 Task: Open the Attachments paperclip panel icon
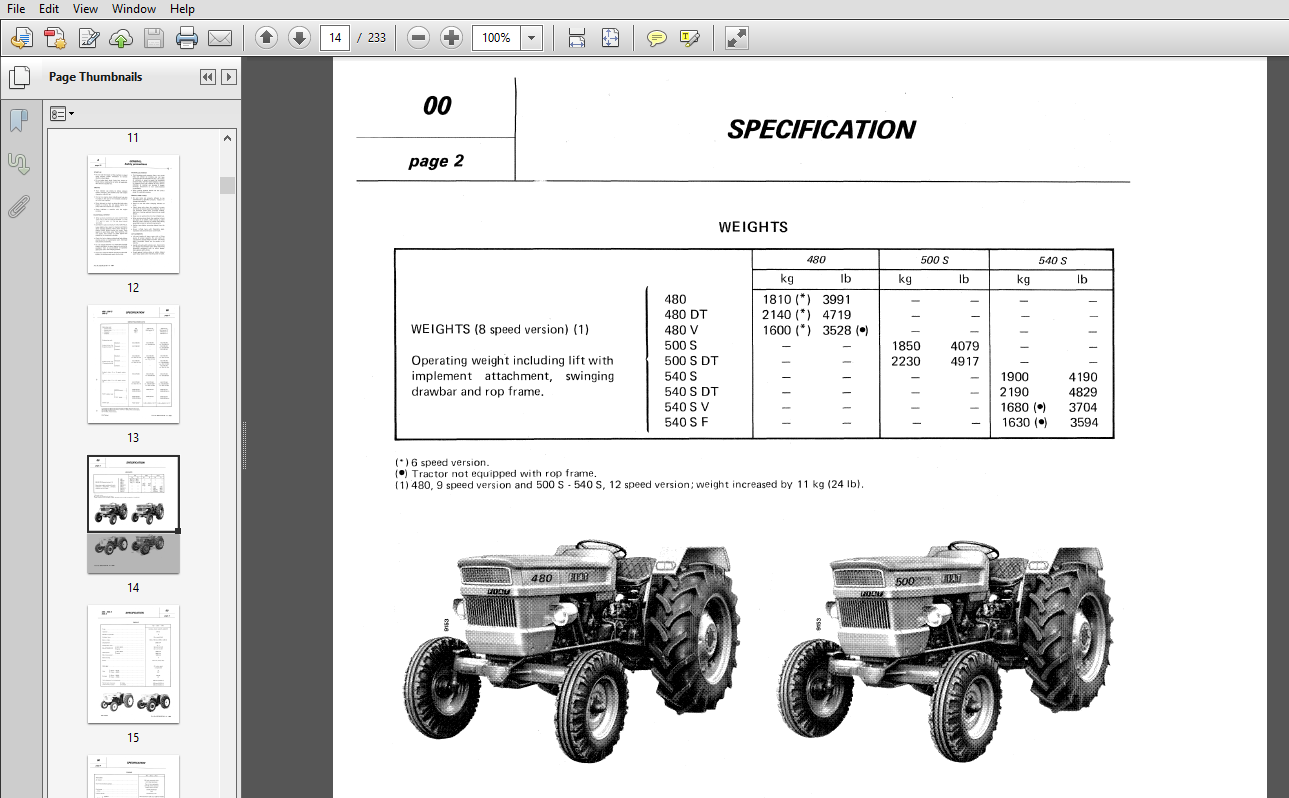click(x=18, y=206)
